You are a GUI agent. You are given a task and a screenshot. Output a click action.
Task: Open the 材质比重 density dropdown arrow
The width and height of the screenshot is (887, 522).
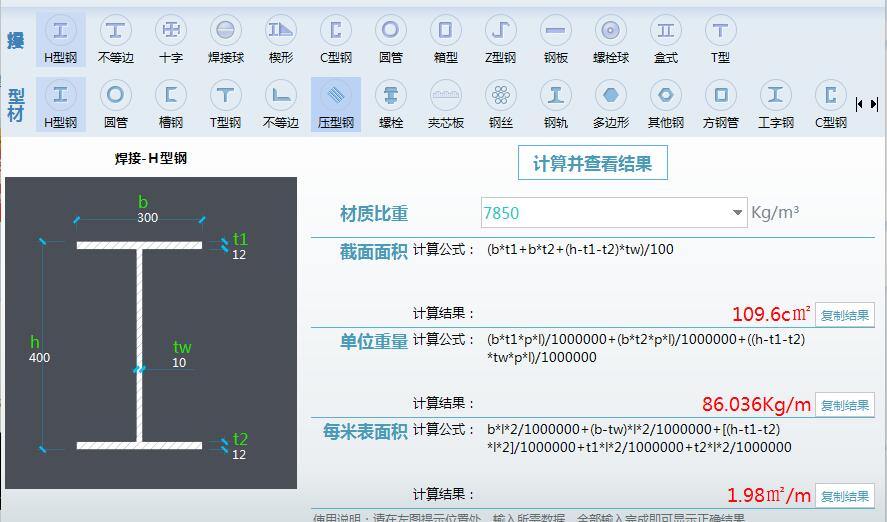click(737, 213)
